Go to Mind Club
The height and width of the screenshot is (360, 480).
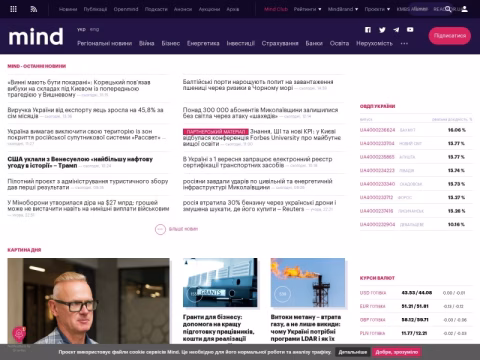click(x=276, y=9)
